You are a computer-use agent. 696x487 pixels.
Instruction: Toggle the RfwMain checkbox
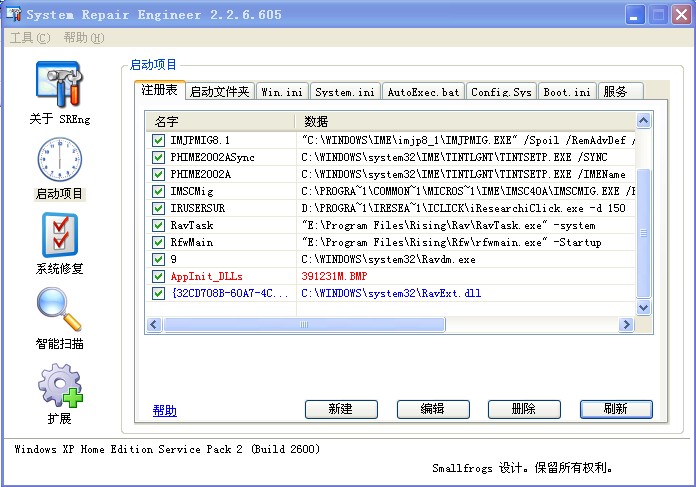158,242
